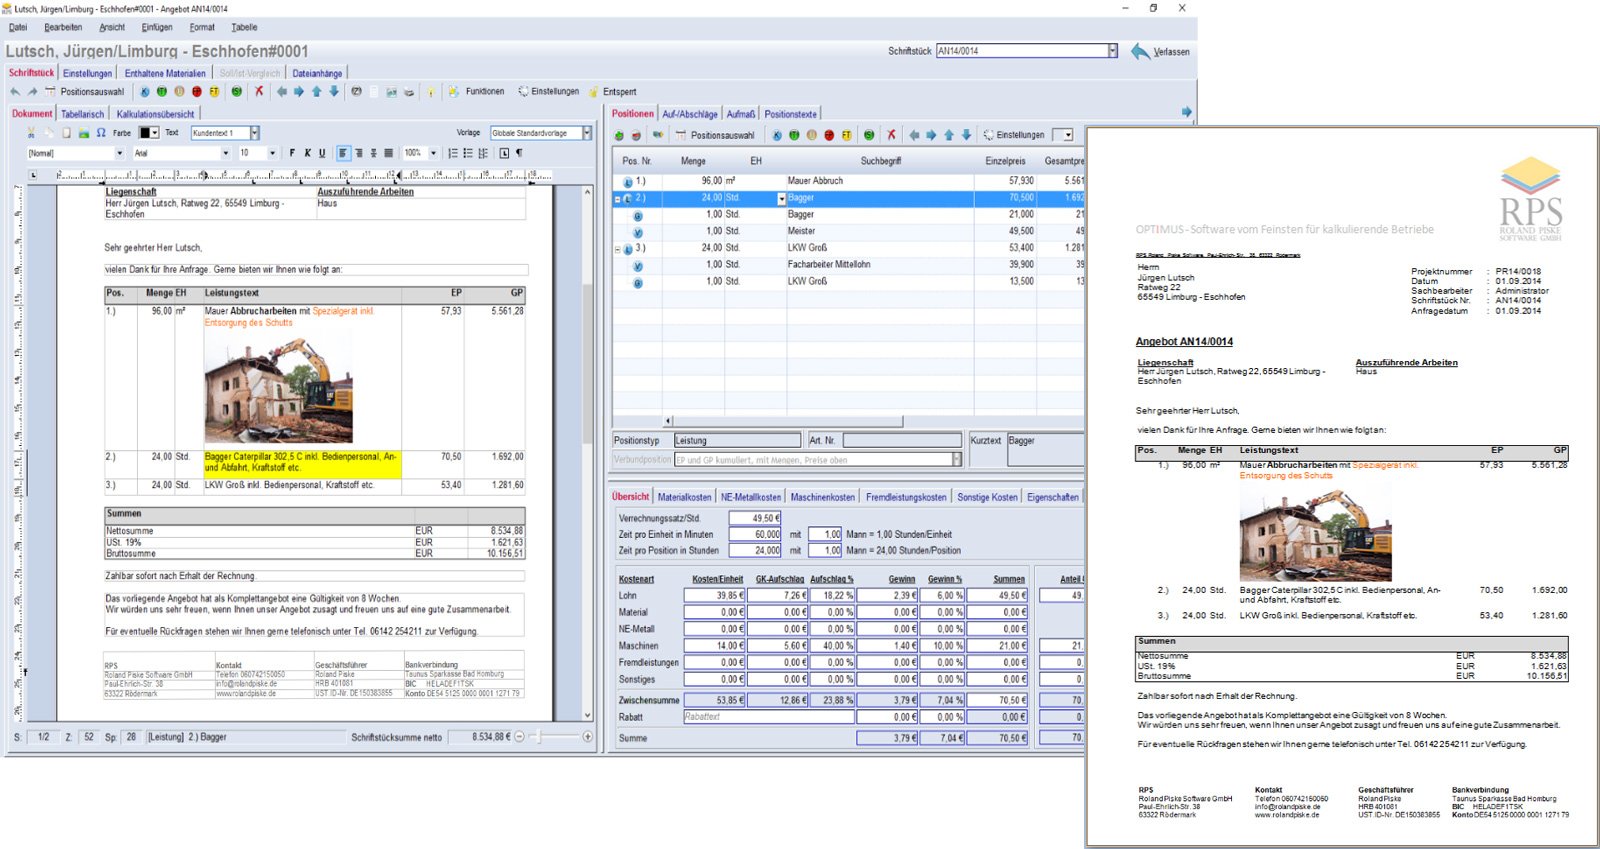
Task: Switch to the Kalkulationsübersicht tab
Action: [x=155, y=114]
